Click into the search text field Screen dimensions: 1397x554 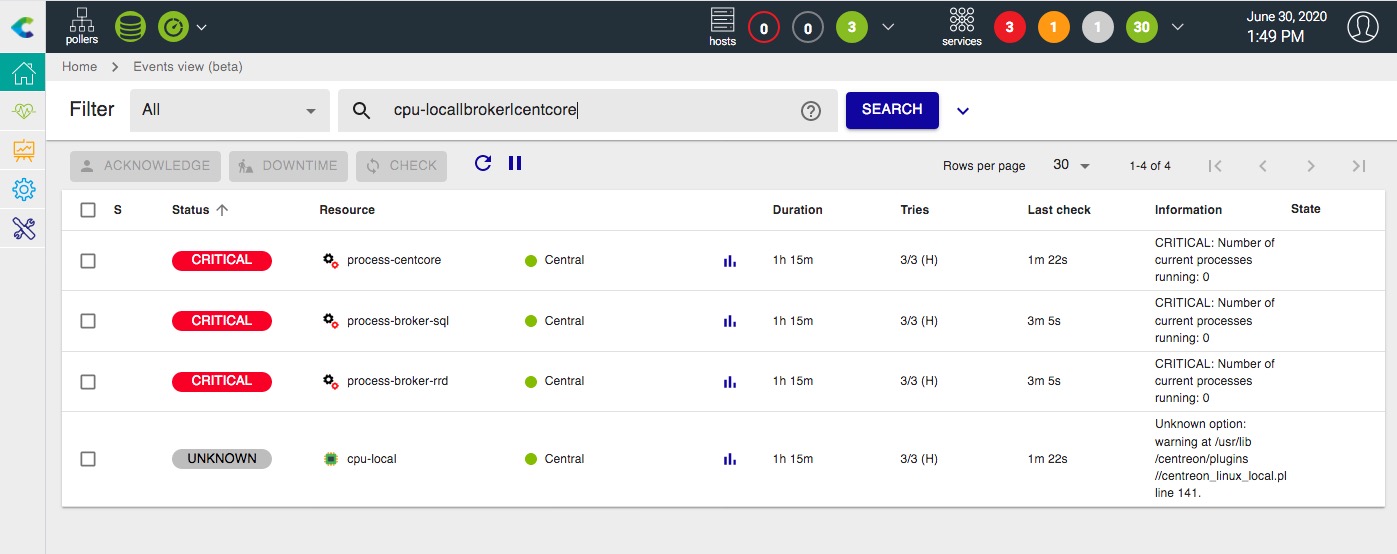point(590,110)
